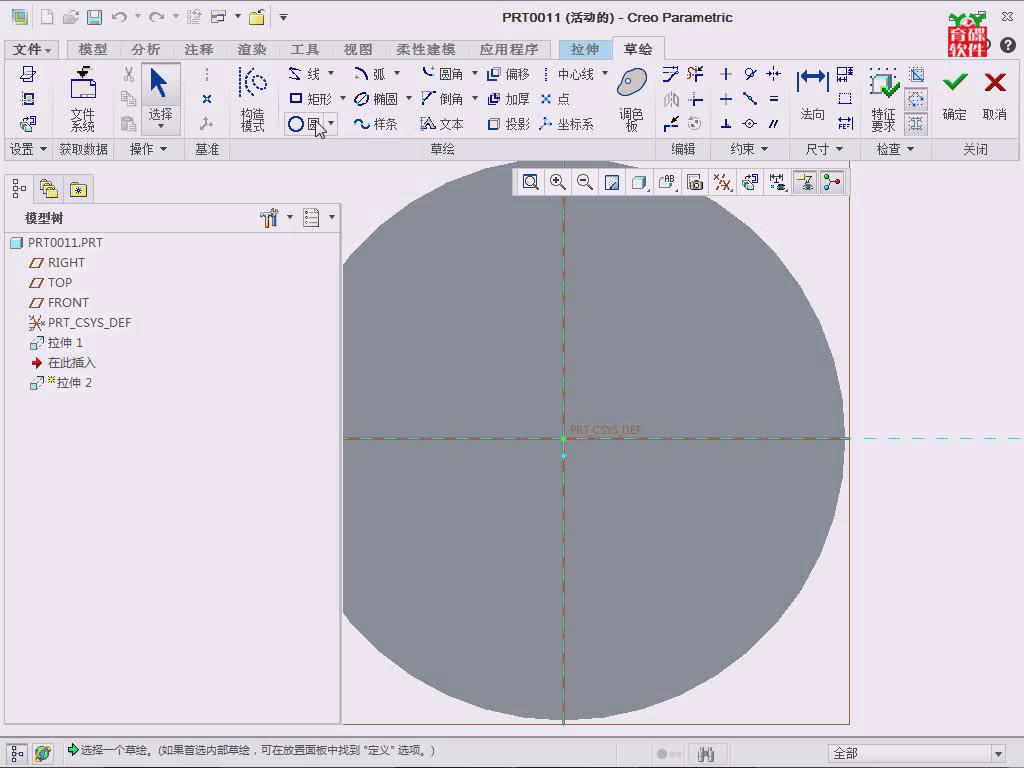Toggle the Sketch View icon in graphics toolbar
This screenshot has width=1024, height=768.
750,182
